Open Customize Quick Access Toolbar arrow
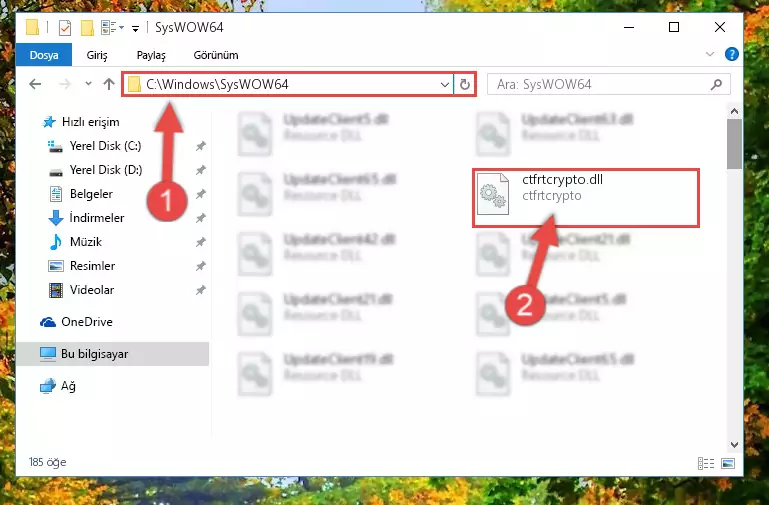Screen dimensions: 769x505 point(135,29)
